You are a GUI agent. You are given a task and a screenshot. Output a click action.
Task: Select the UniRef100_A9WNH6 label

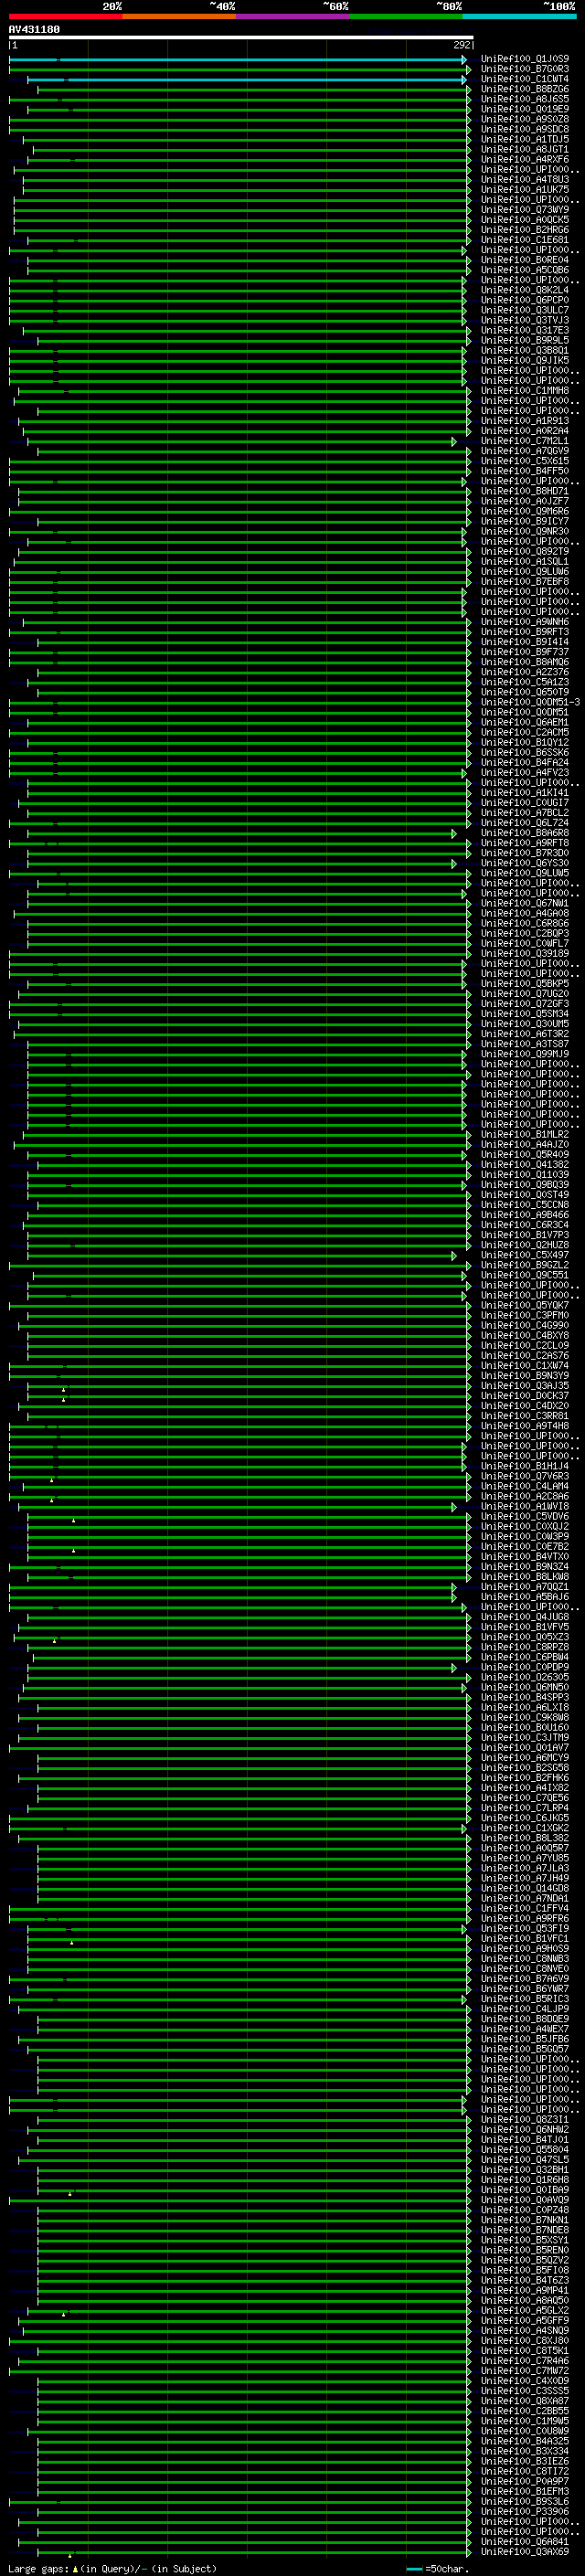tap(525, 622)
